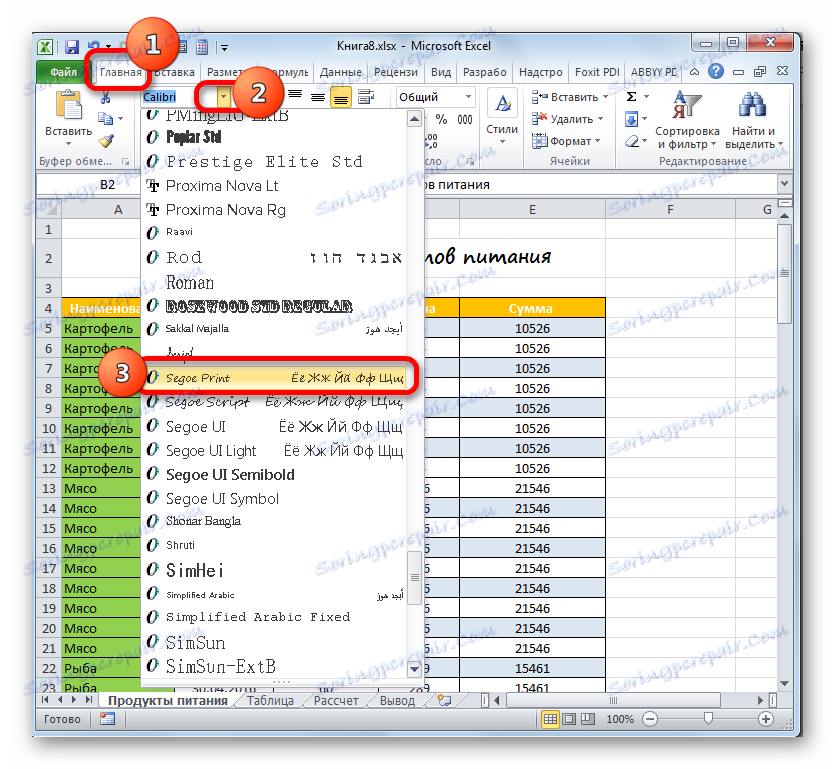The image size is (835, 769).
Task: Choose Proxima Nova Rg font
Action: (x=275, y=210)
